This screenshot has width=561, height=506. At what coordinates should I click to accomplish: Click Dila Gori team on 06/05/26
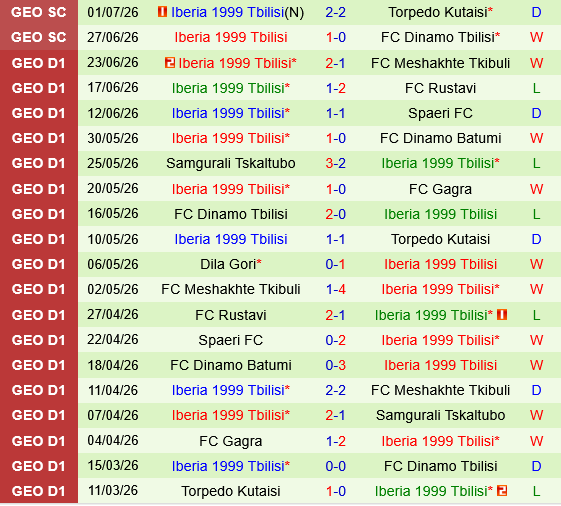(x=231, y=264)
